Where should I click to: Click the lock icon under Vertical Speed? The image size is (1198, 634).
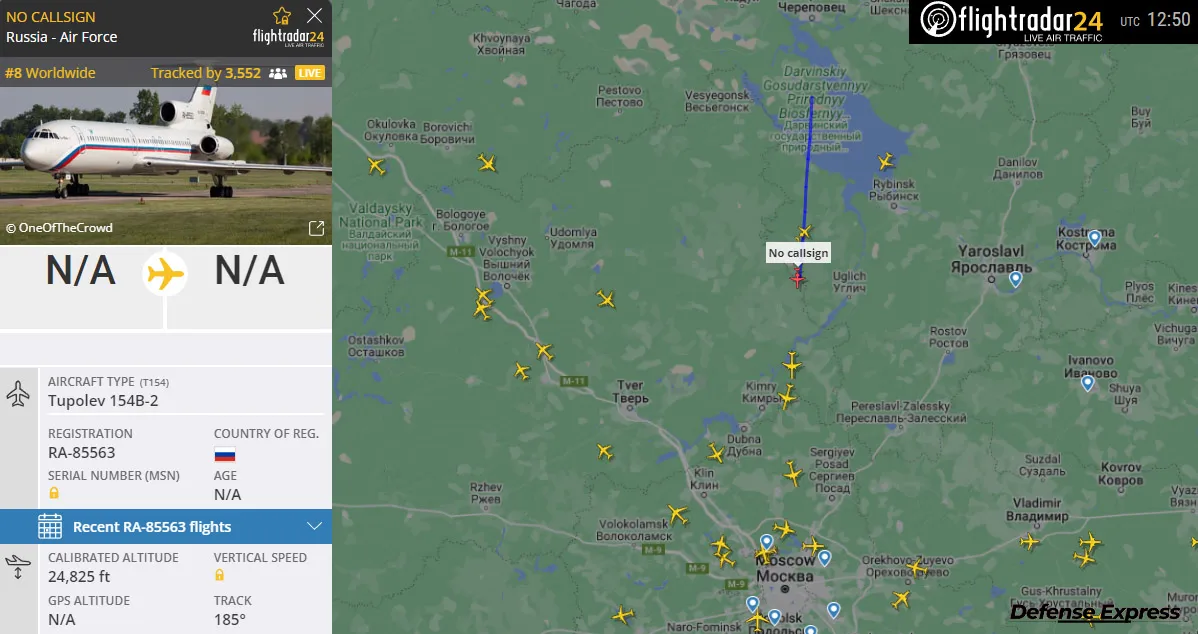tap(219, 574)
